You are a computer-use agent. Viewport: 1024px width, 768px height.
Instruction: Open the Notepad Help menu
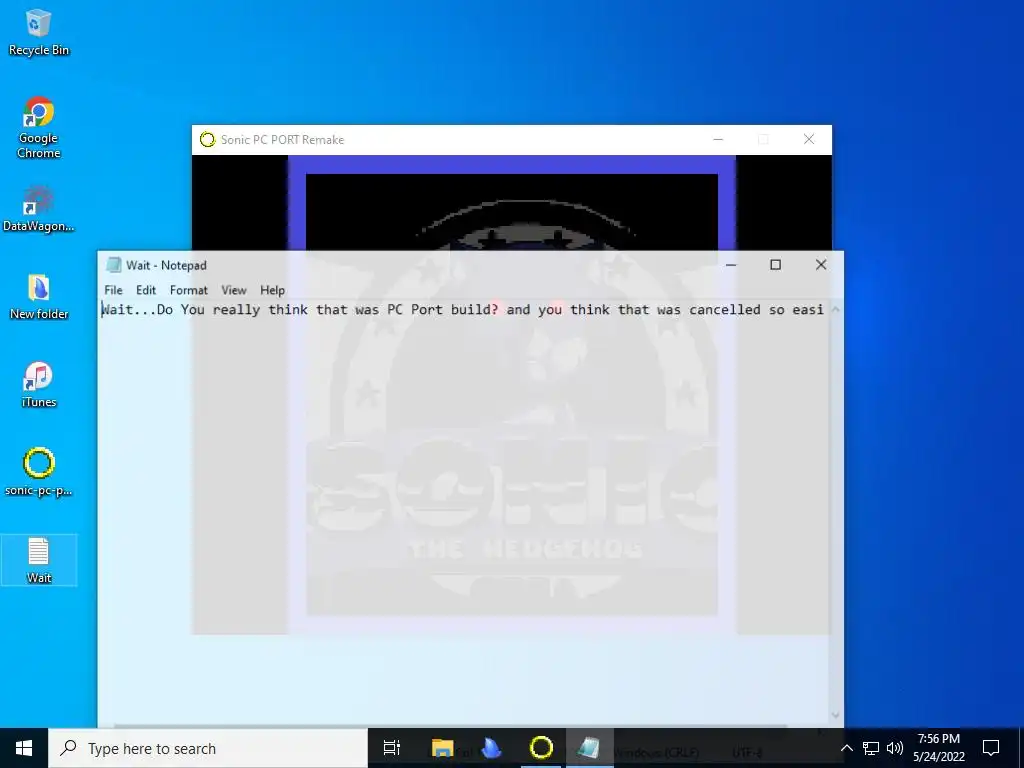pyautogui.click(x=272, y=290)
